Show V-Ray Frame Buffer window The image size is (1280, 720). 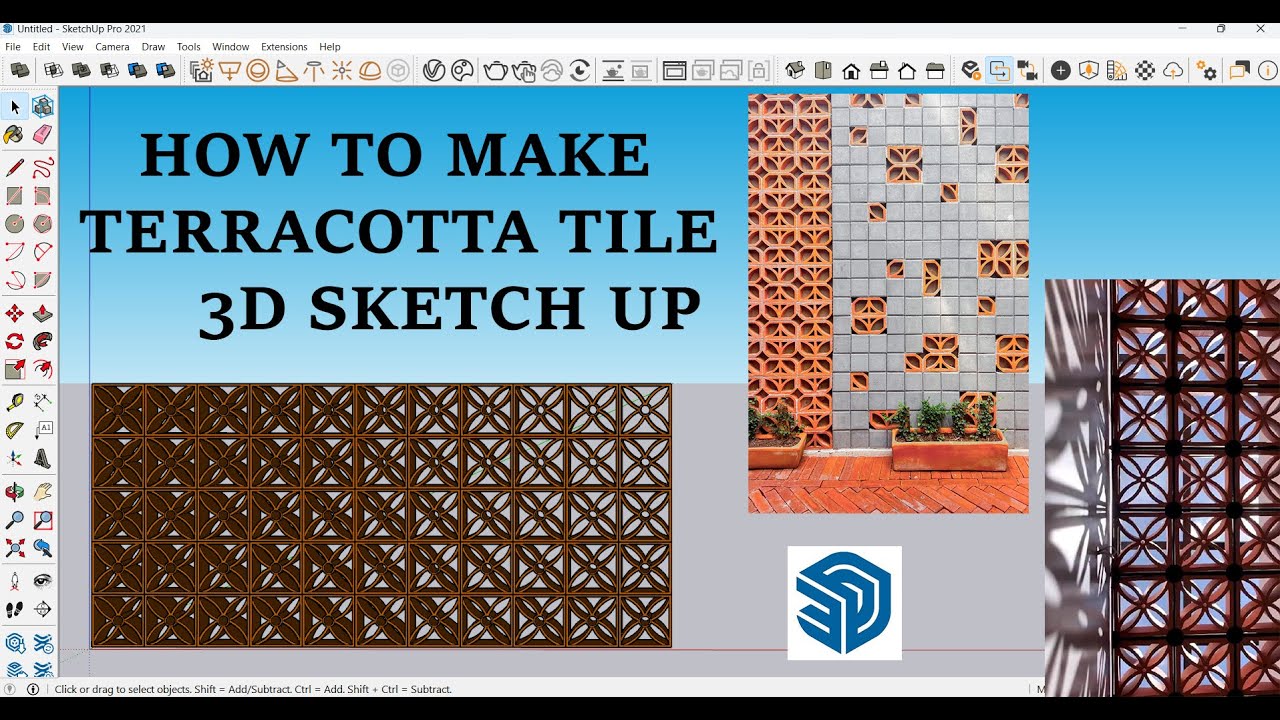point(675,71)
